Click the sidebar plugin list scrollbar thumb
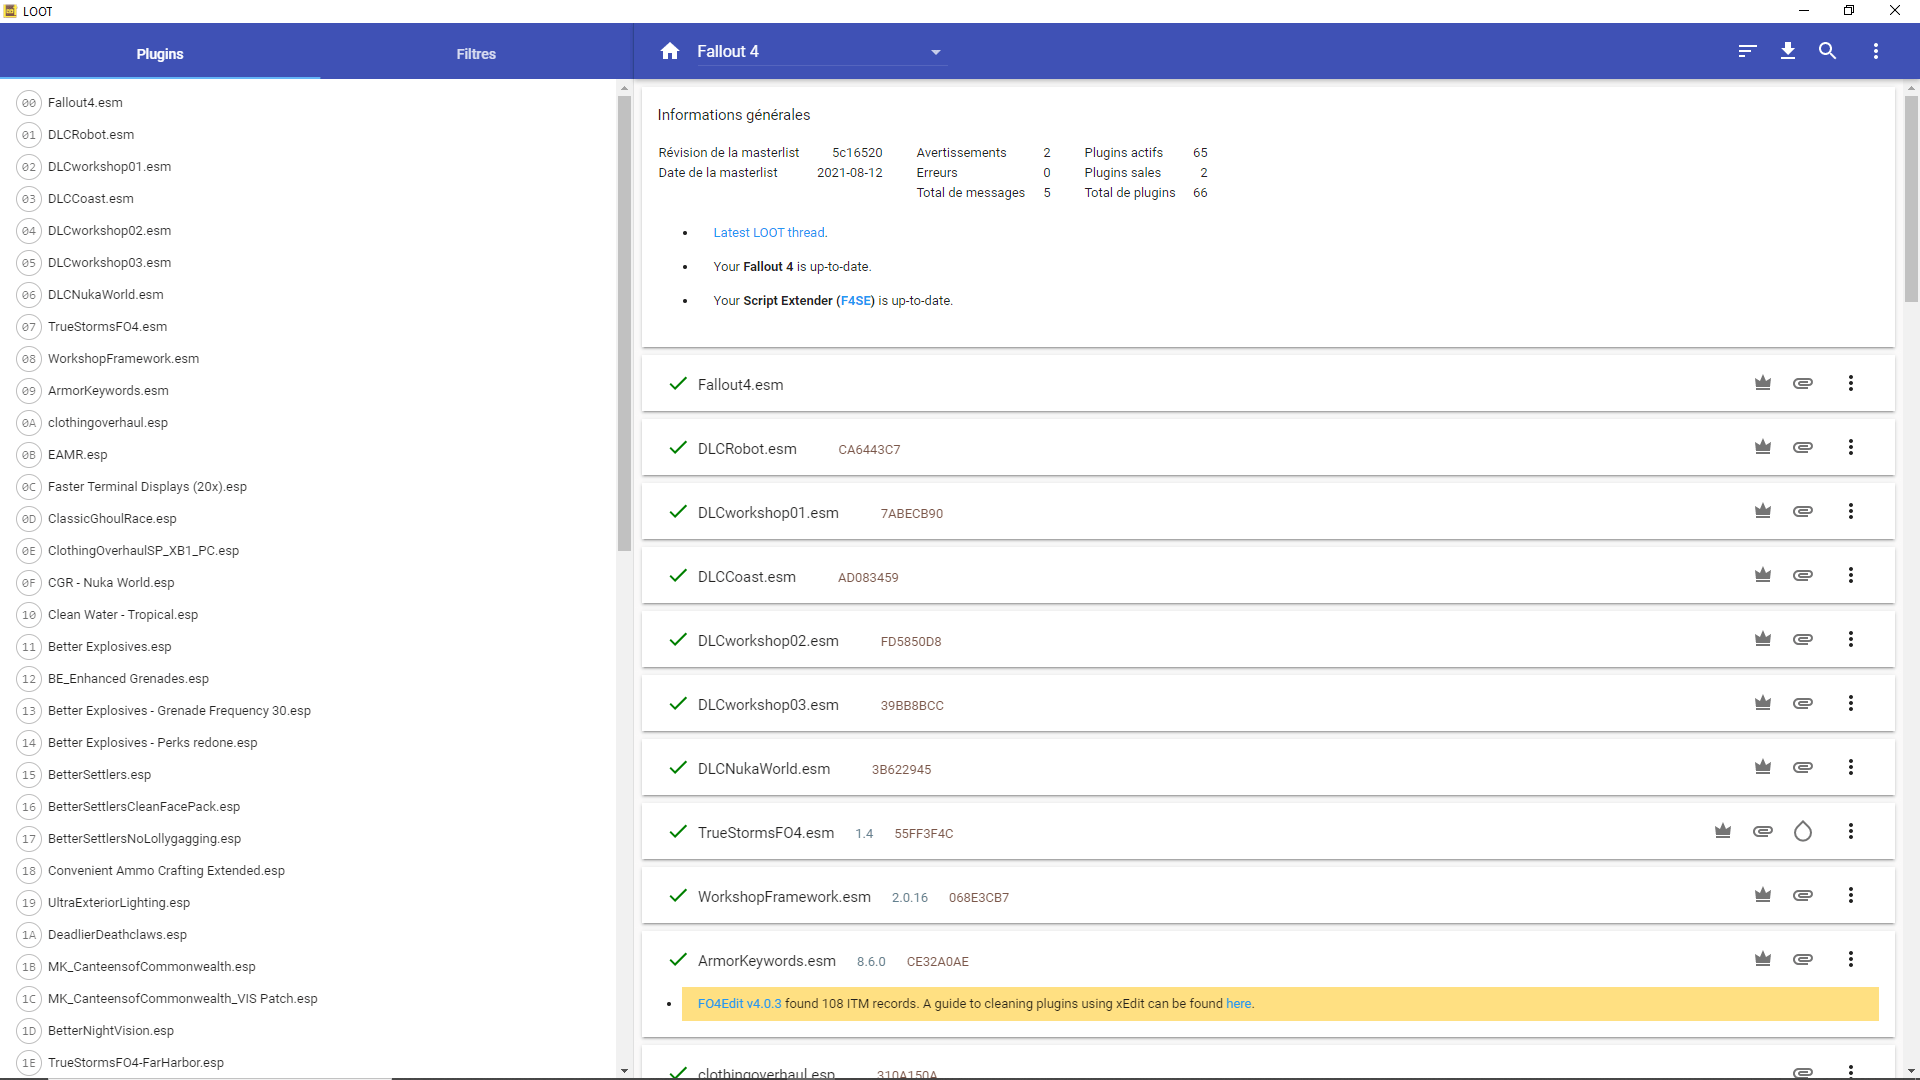Viewport: 1920px width, 1080px height. click(x=624, y=323)
